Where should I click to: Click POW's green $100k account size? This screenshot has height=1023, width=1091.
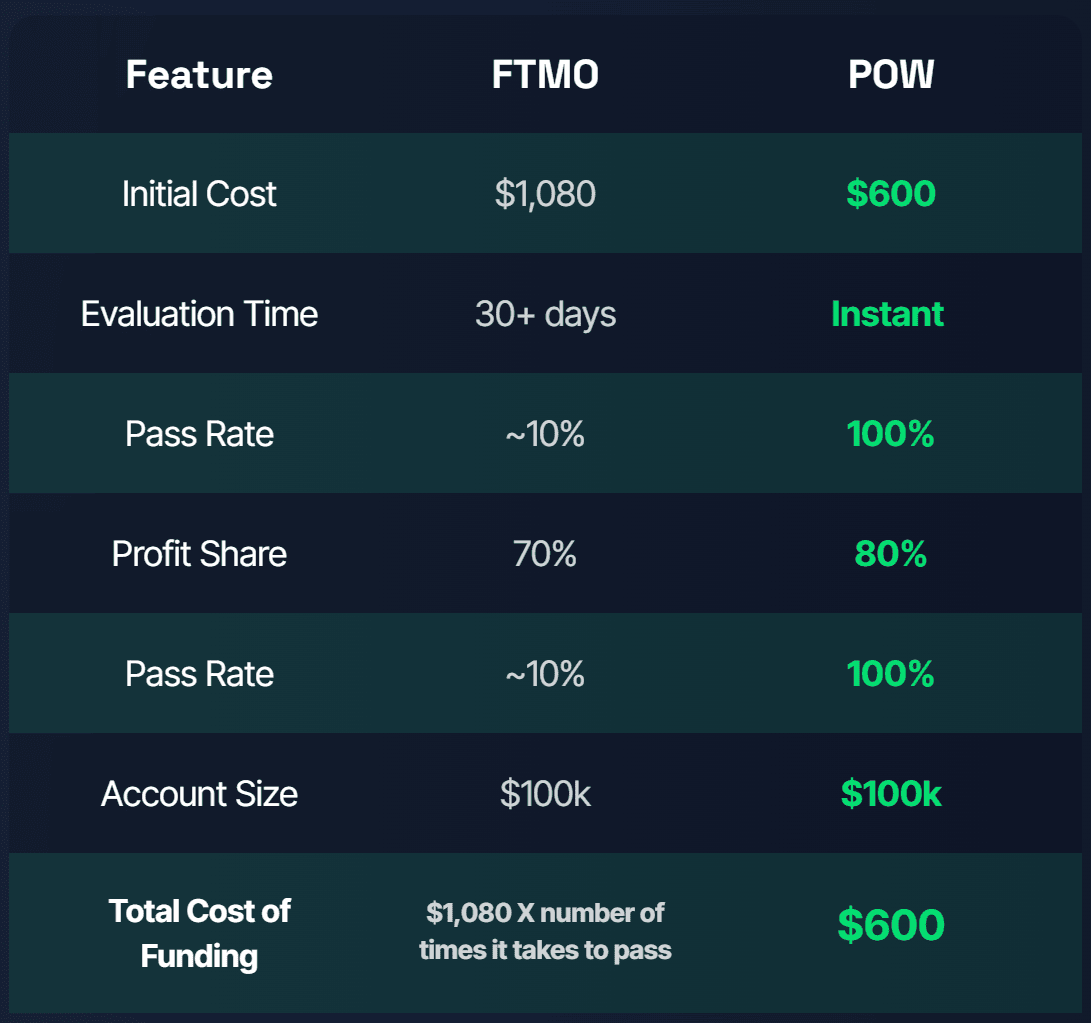pyautogui.click(x=891, y=794)
